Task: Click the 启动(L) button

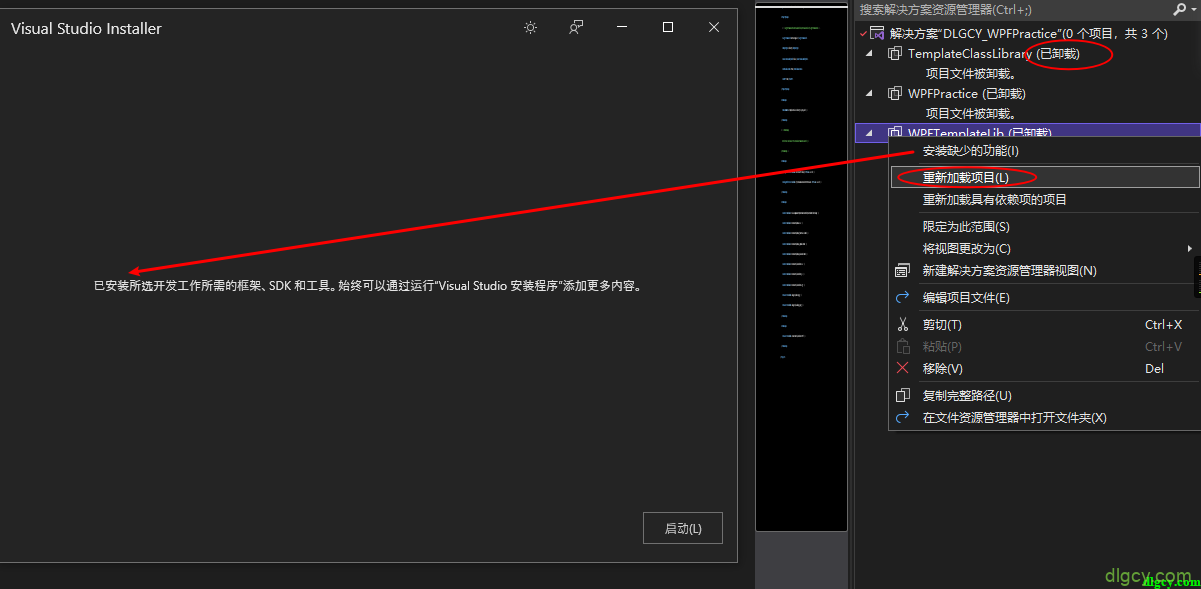Action: point(683,528)
